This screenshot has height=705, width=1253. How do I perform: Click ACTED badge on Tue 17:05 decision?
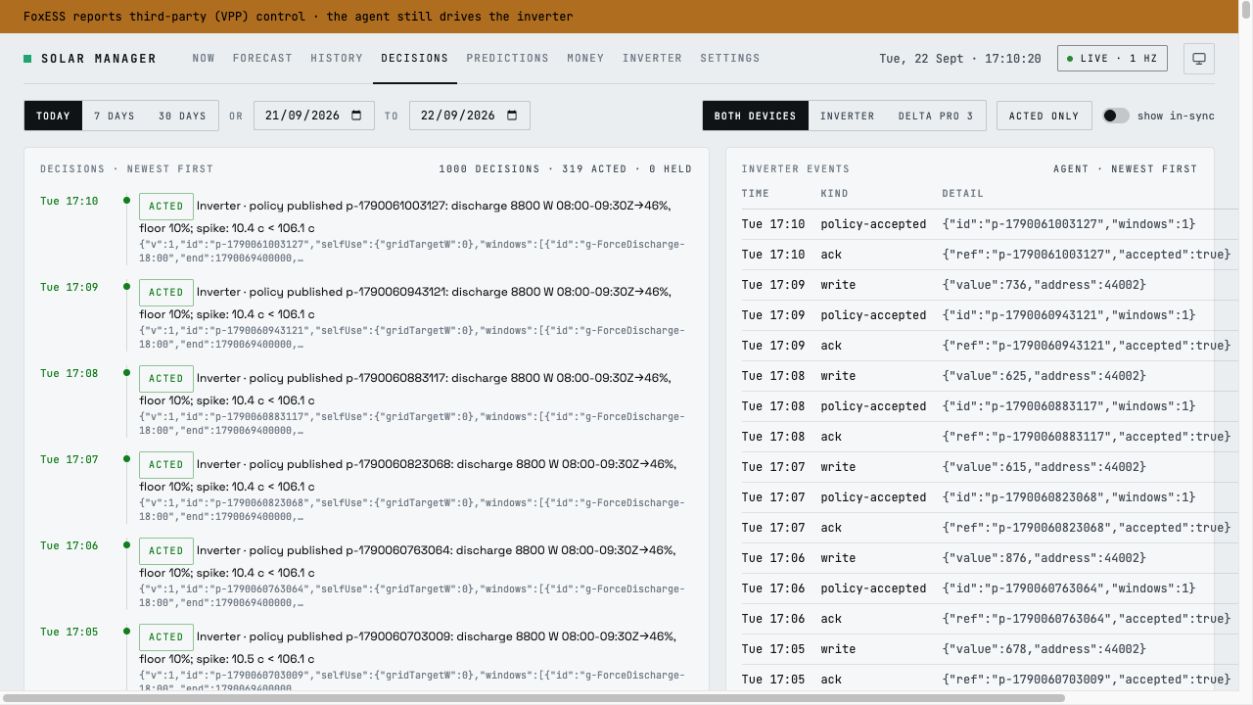click(x=166, y=636)
